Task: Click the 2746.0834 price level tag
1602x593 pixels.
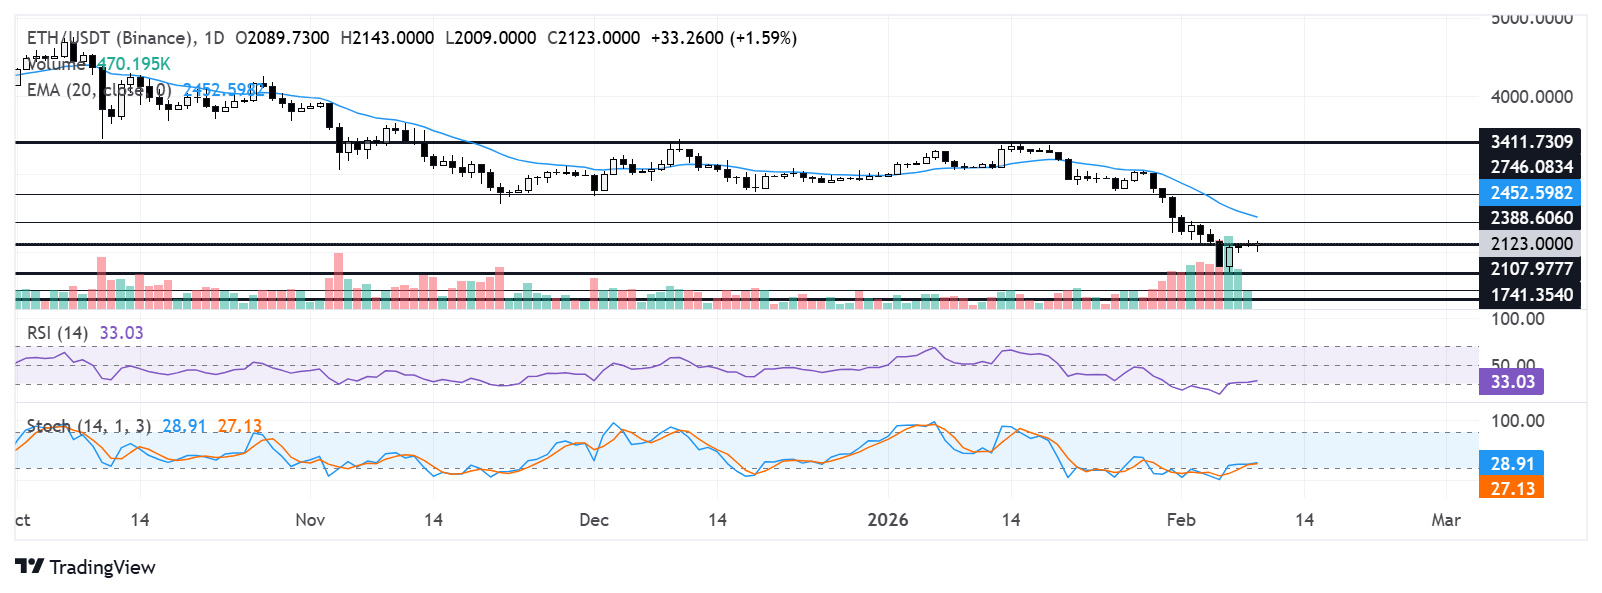Action: pos(1530,167)
